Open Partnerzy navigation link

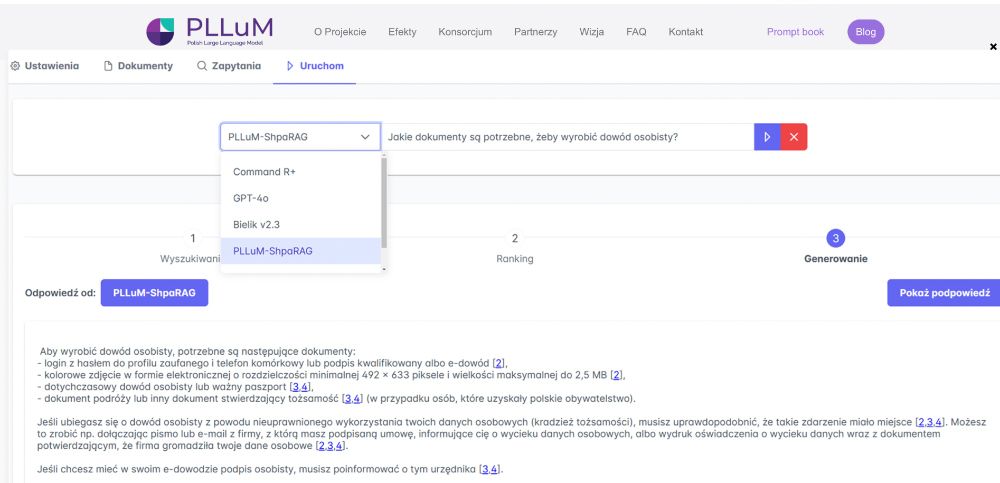click(536, 32)
